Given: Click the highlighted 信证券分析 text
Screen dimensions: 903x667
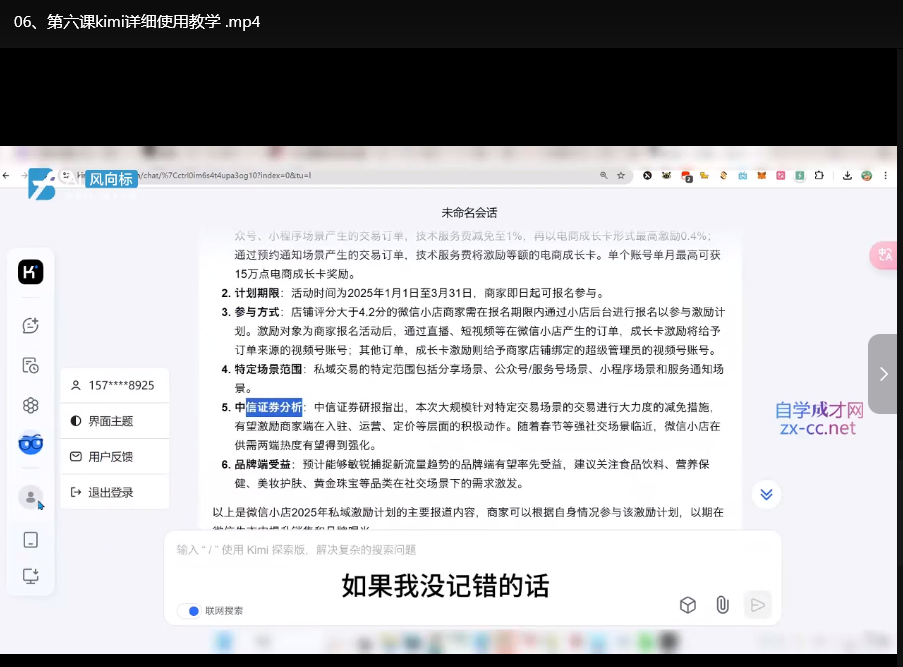Looking at the screenshot, I should pyautogui.click(x=274, y=407).
